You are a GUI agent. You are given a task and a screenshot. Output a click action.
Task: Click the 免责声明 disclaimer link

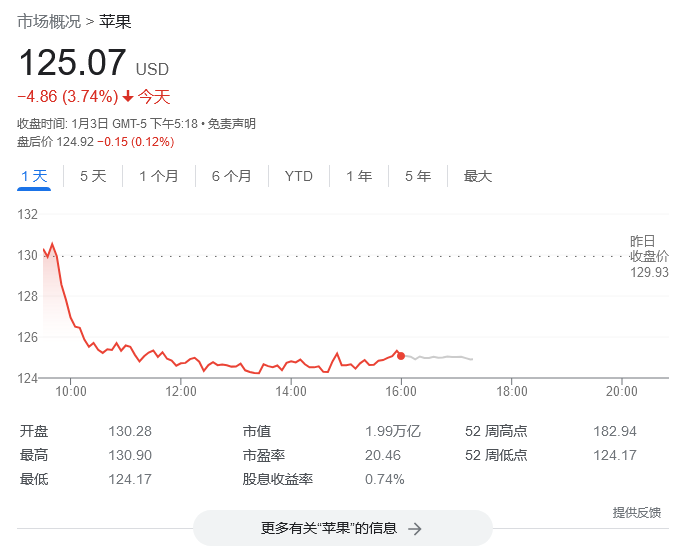pyautogui.click(x=232, y=124)
